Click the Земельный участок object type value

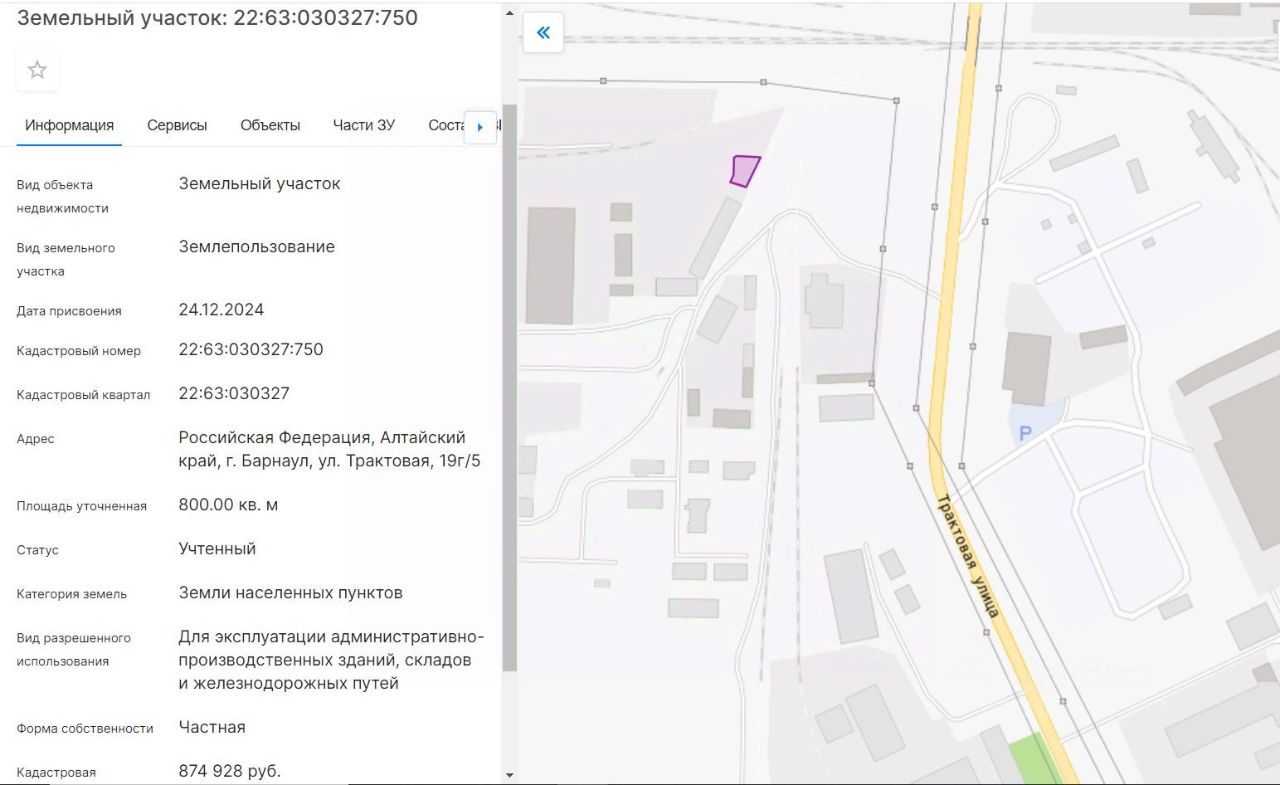[x=260, y=183]
